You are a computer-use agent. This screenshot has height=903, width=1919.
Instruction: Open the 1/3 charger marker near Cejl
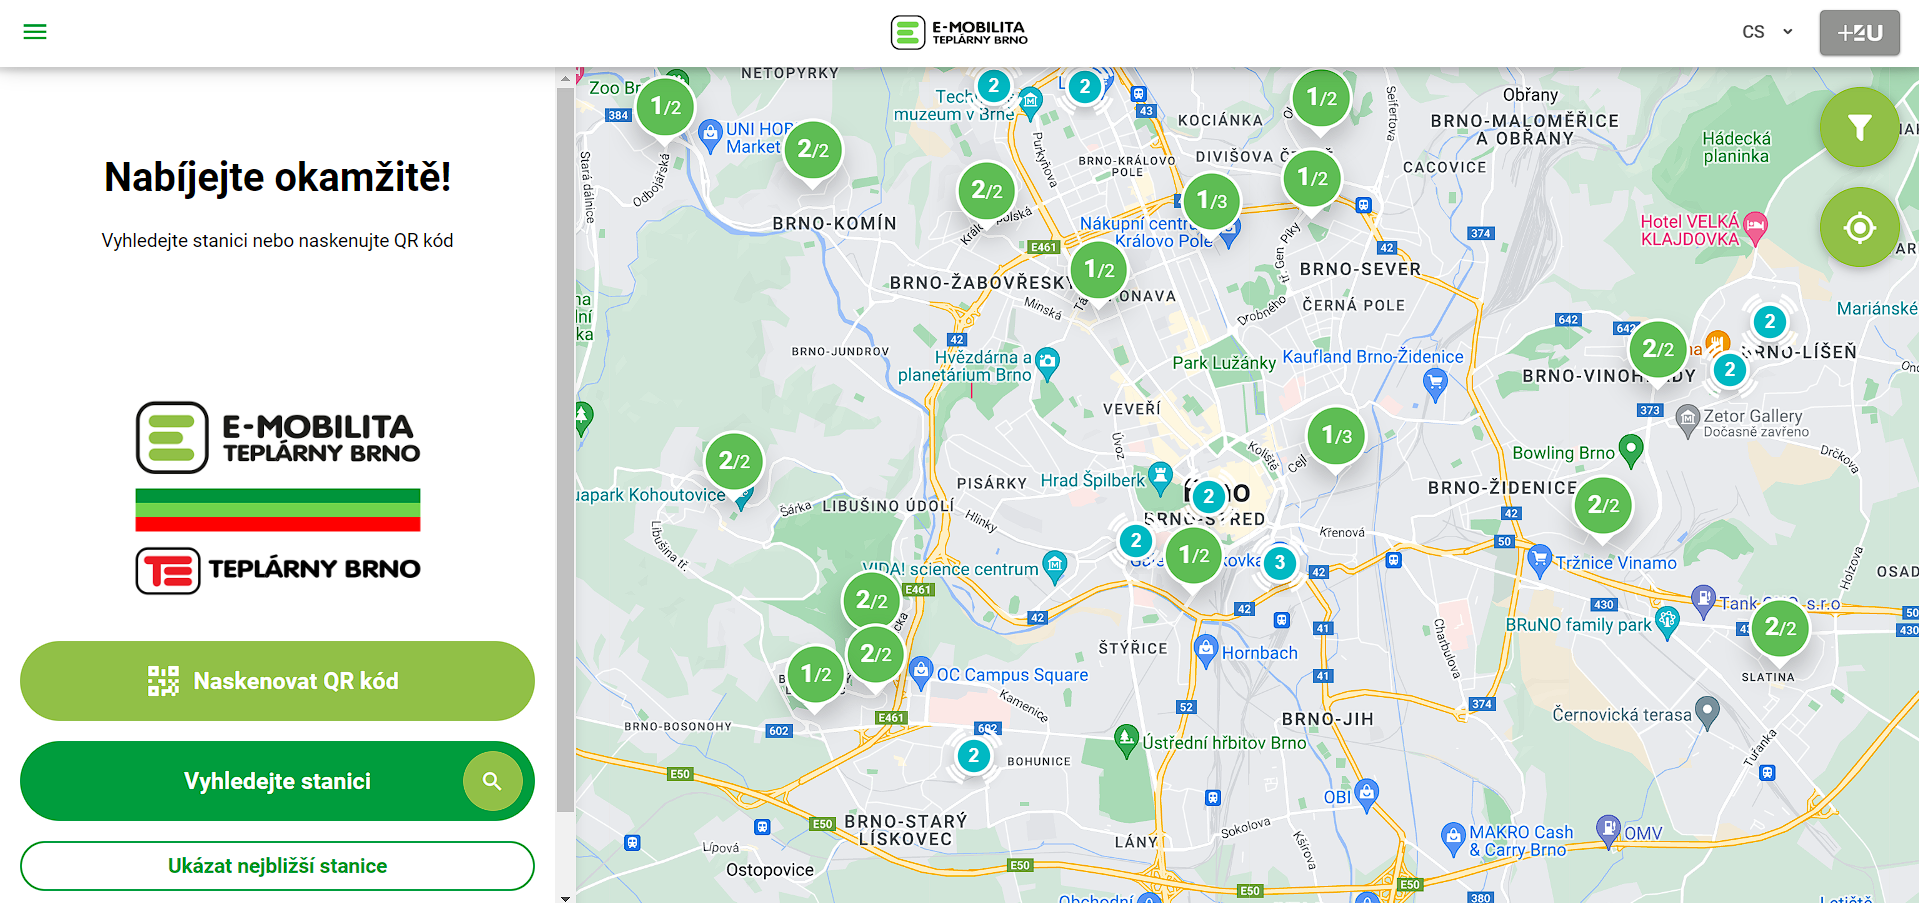coord(1336,435)
